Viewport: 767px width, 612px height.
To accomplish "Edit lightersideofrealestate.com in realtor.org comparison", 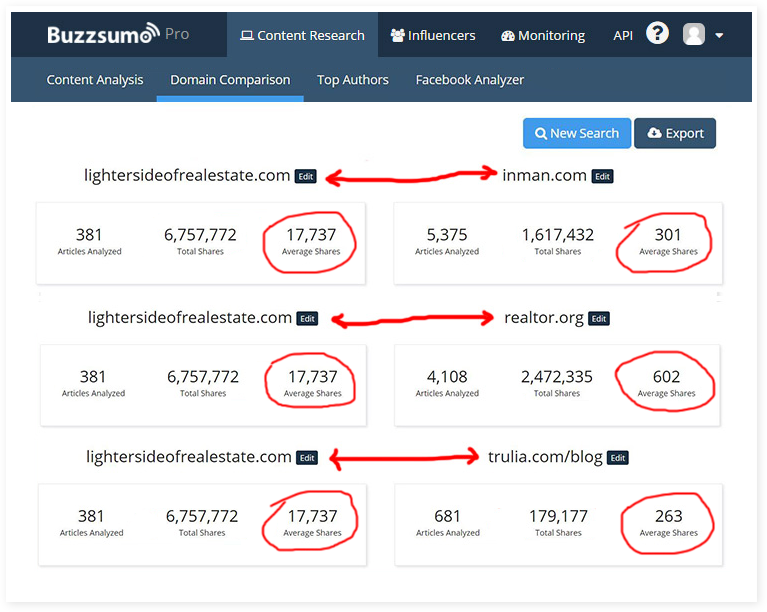I will (x=307, y=318).
